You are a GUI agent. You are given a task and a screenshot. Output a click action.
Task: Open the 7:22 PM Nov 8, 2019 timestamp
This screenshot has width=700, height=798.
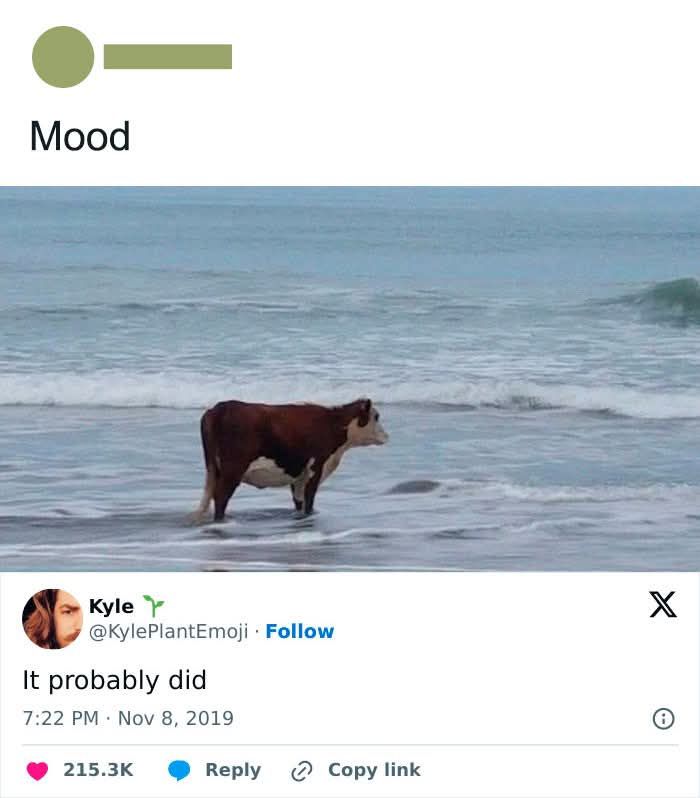tap(128, 718)
